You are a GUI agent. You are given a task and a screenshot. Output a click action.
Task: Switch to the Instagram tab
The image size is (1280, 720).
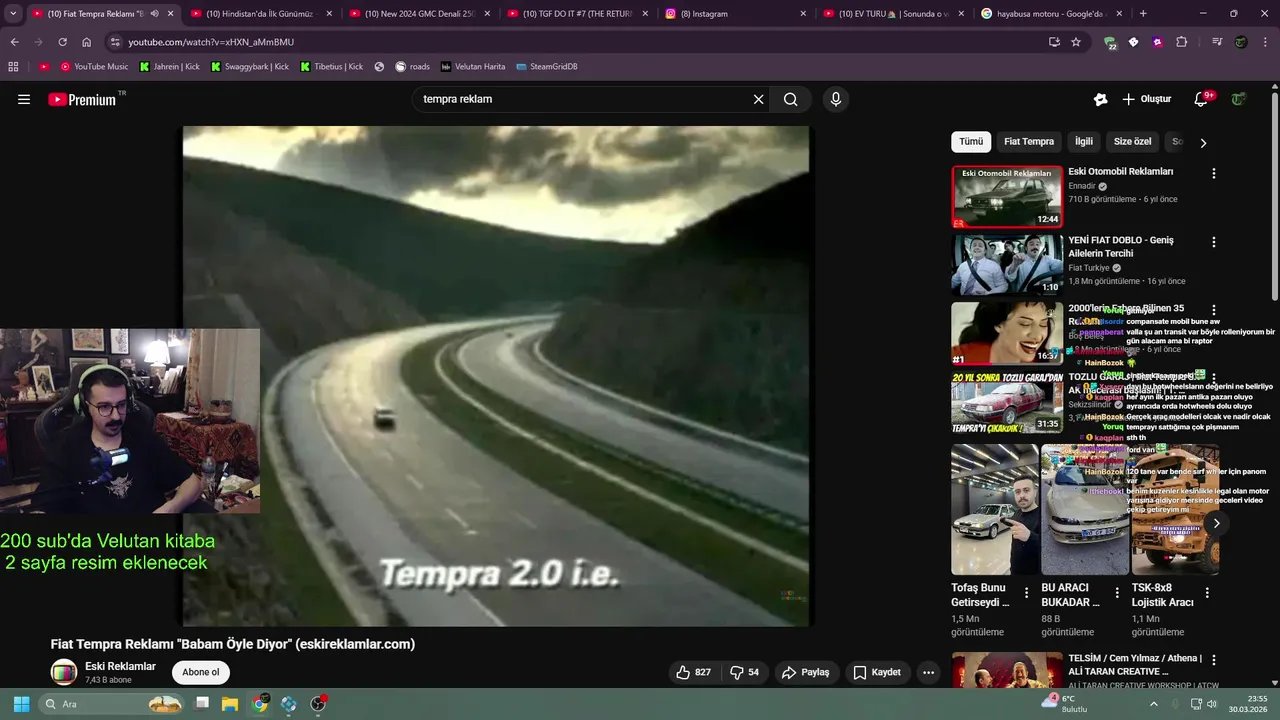click(736, 14)
